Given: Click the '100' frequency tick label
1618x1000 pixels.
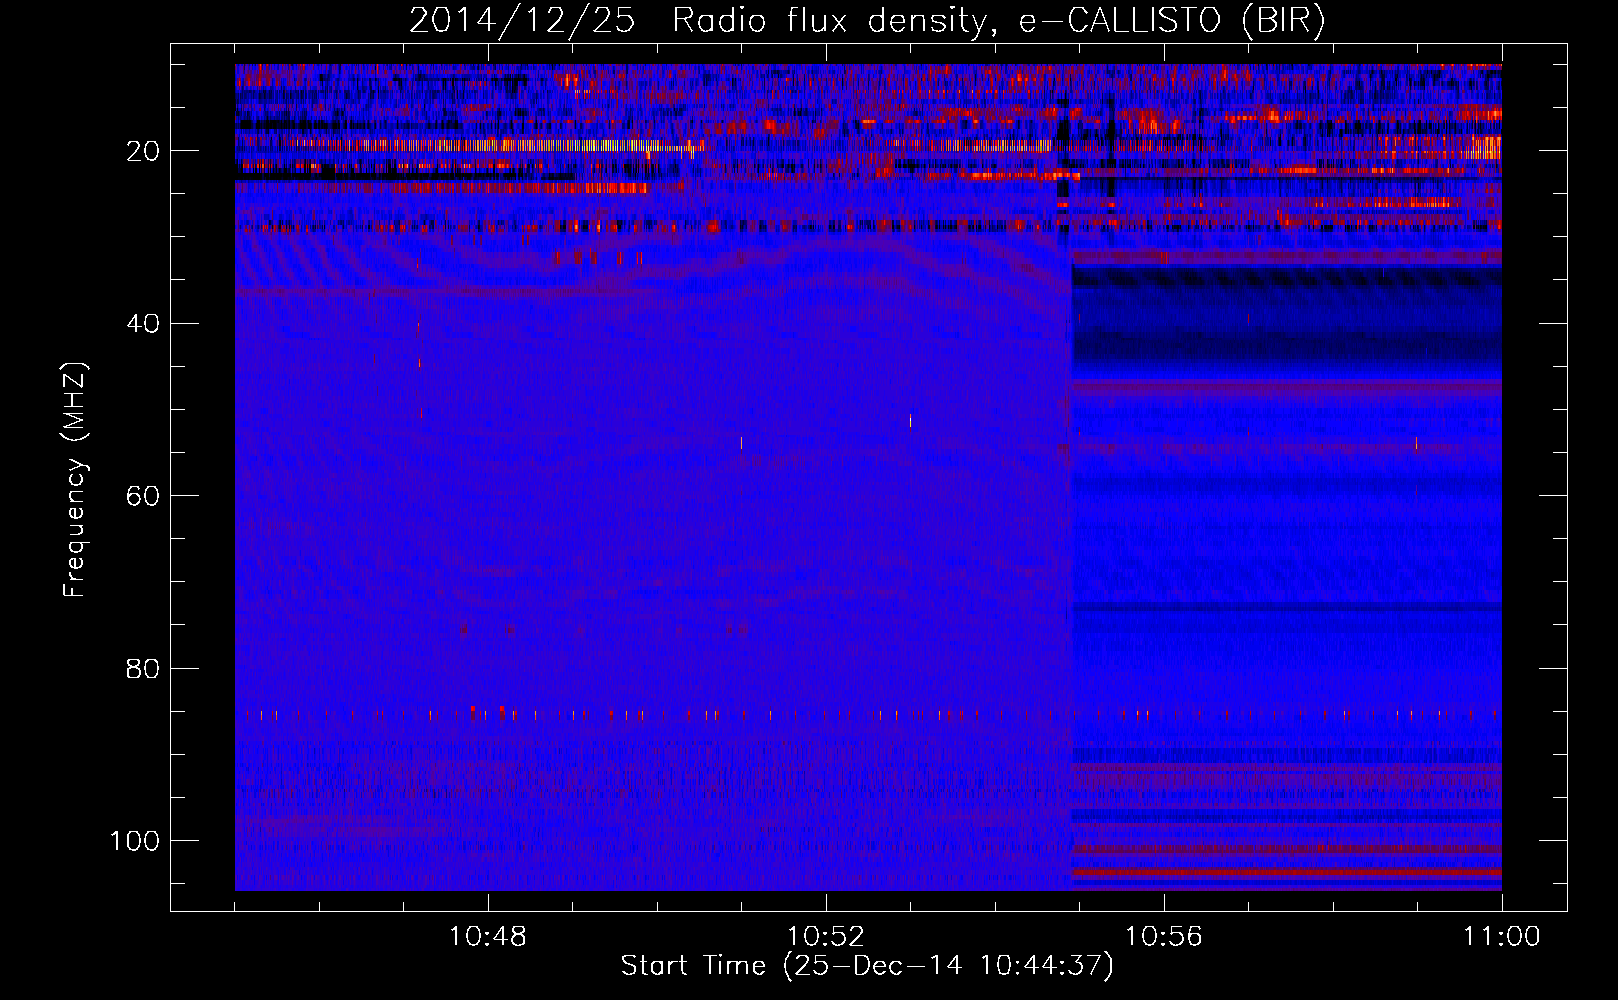Looking at the screenshot, I should pos(135,841).
